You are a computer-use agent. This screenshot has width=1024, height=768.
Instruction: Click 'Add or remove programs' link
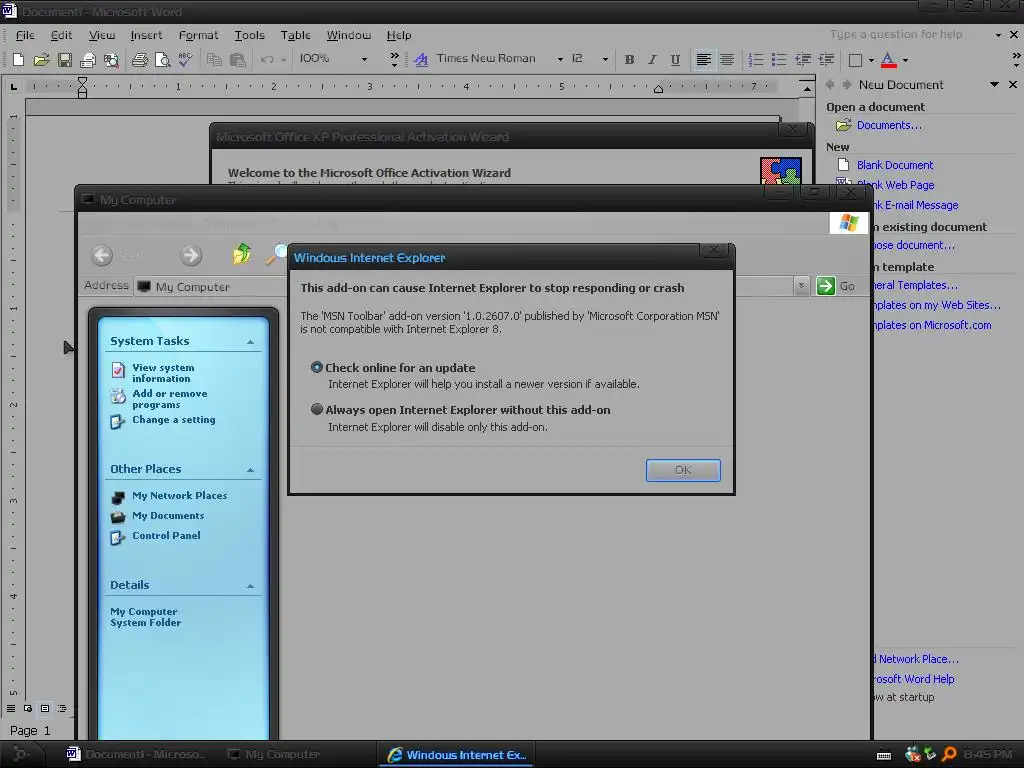click(x=170, y=399)
